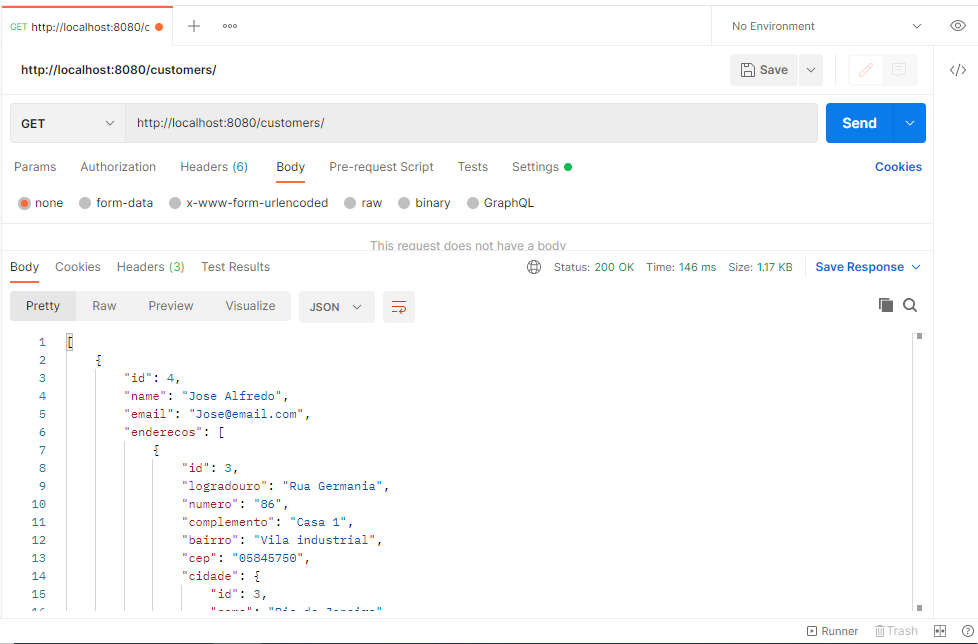Switch to Raw response view
The width and height of the screenshot is (978, 644).
(104, 306)
